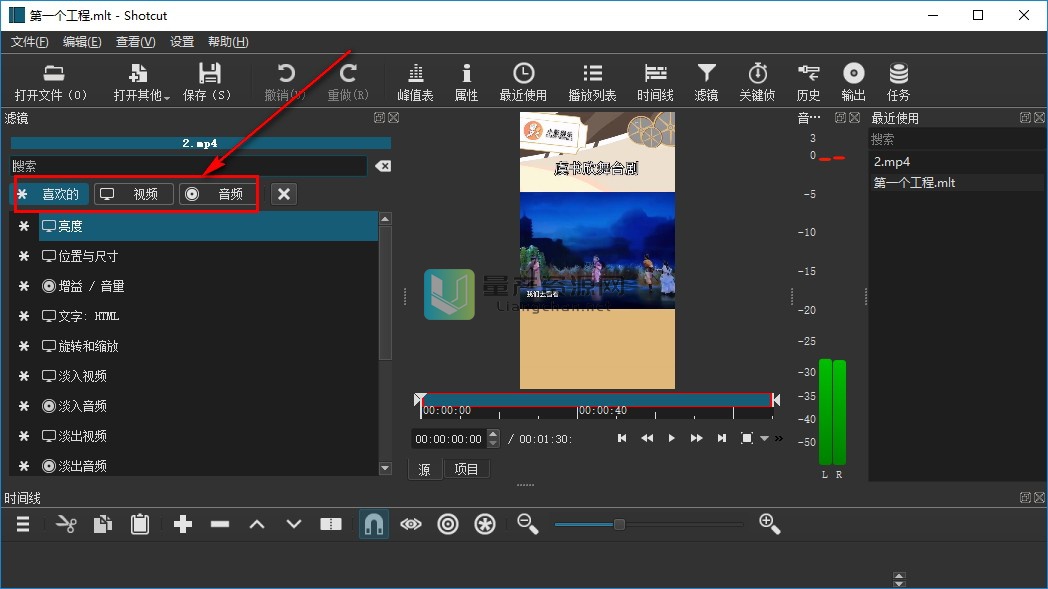The height and width of the screenshot is (589, 1048).
Task: Click the 重做 redo icon
Action: pyautogui.click(x=348, y=82)
